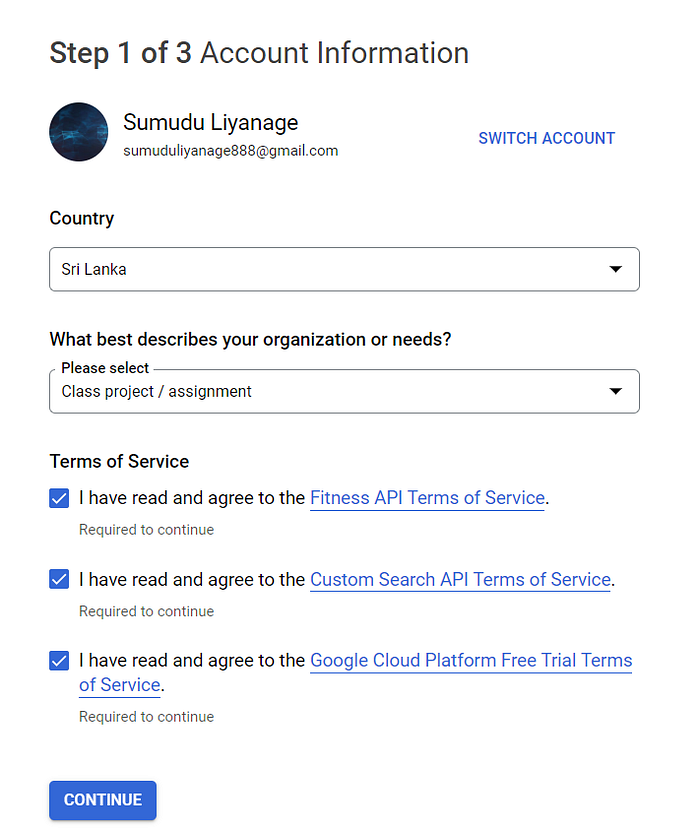This screenshot has height=831, width=700.
Task: Open Fitness API Terms of Service link
Action: pyautogui.click(x=427, y=498)
